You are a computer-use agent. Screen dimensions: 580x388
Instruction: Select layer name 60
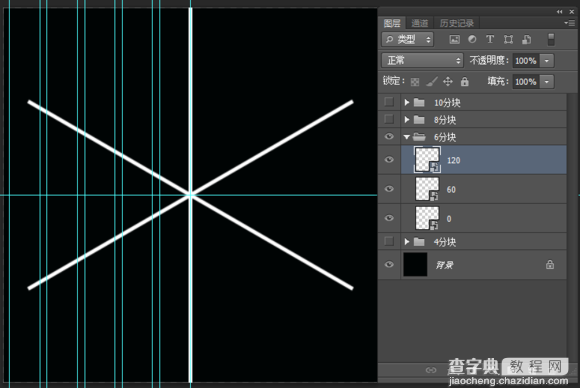tap(451, 189)
